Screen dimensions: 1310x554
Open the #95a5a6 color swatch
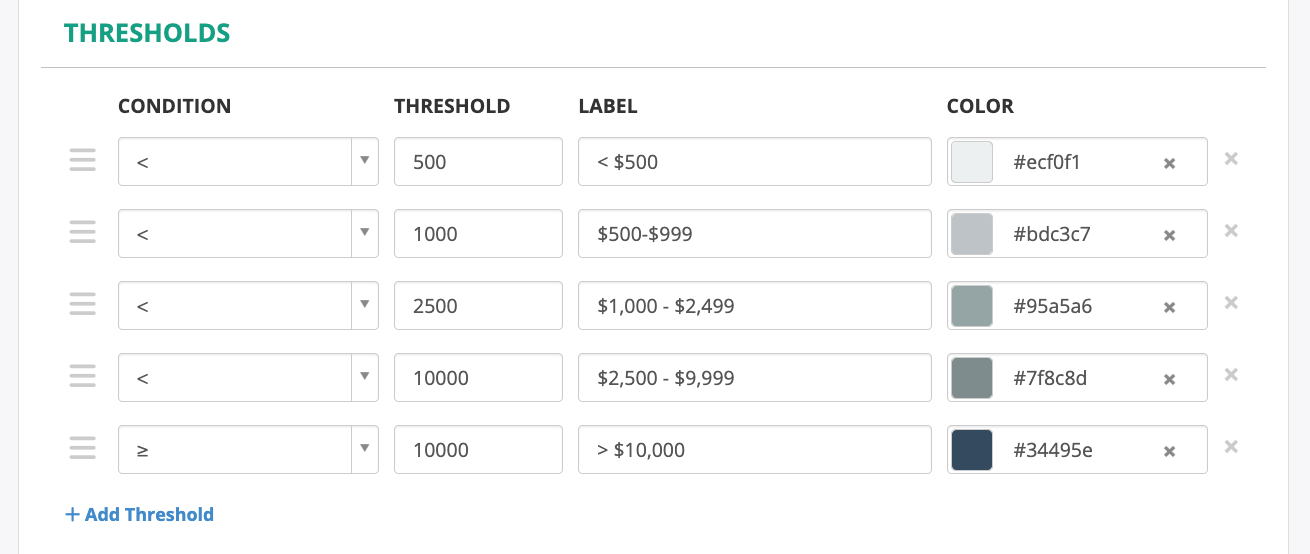972,306
